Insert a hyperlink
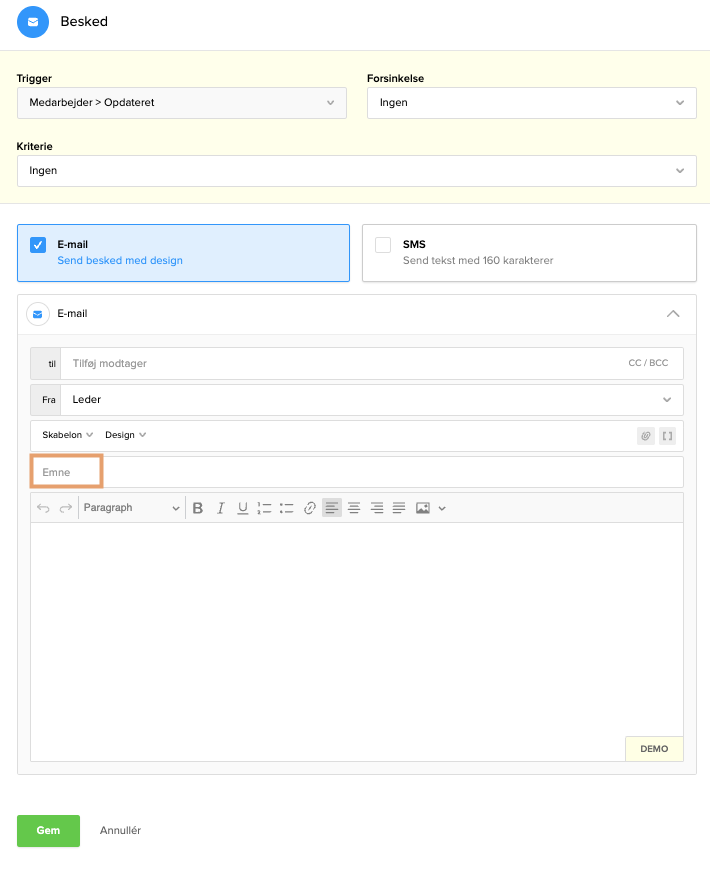 tap(310, 508)
